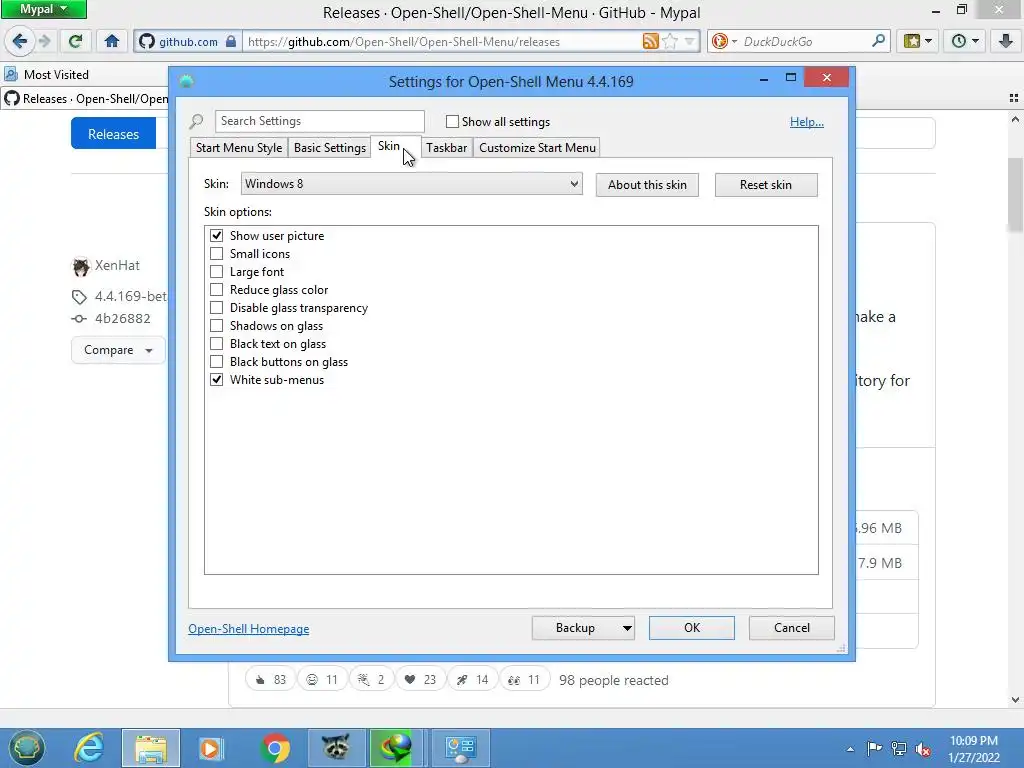The width and height of the screenshot is (1024, 768).
Task: Click the network tray icon
Action: pos(899,748)
